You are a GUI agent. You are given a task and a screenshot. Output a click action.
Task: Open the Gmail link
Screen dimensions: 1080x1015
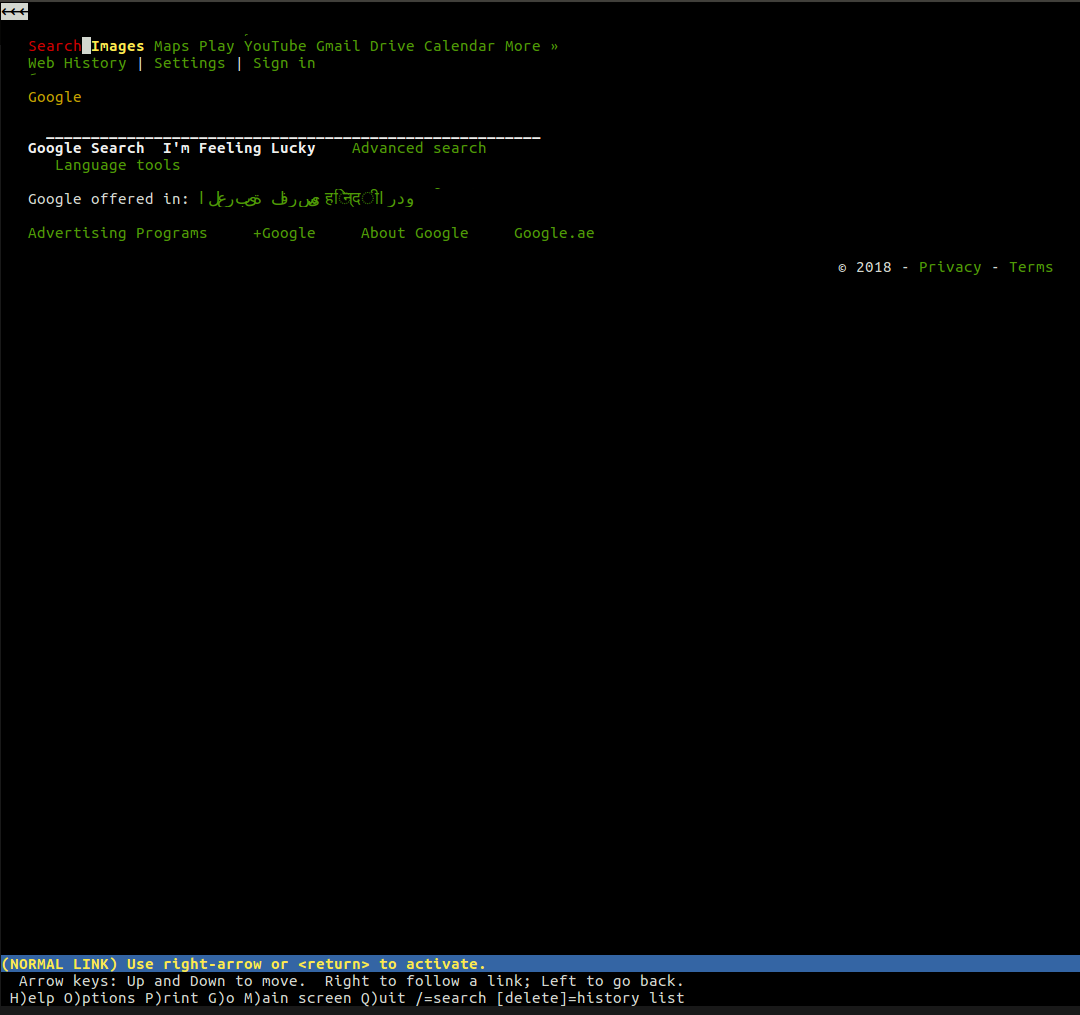[338, 46]
